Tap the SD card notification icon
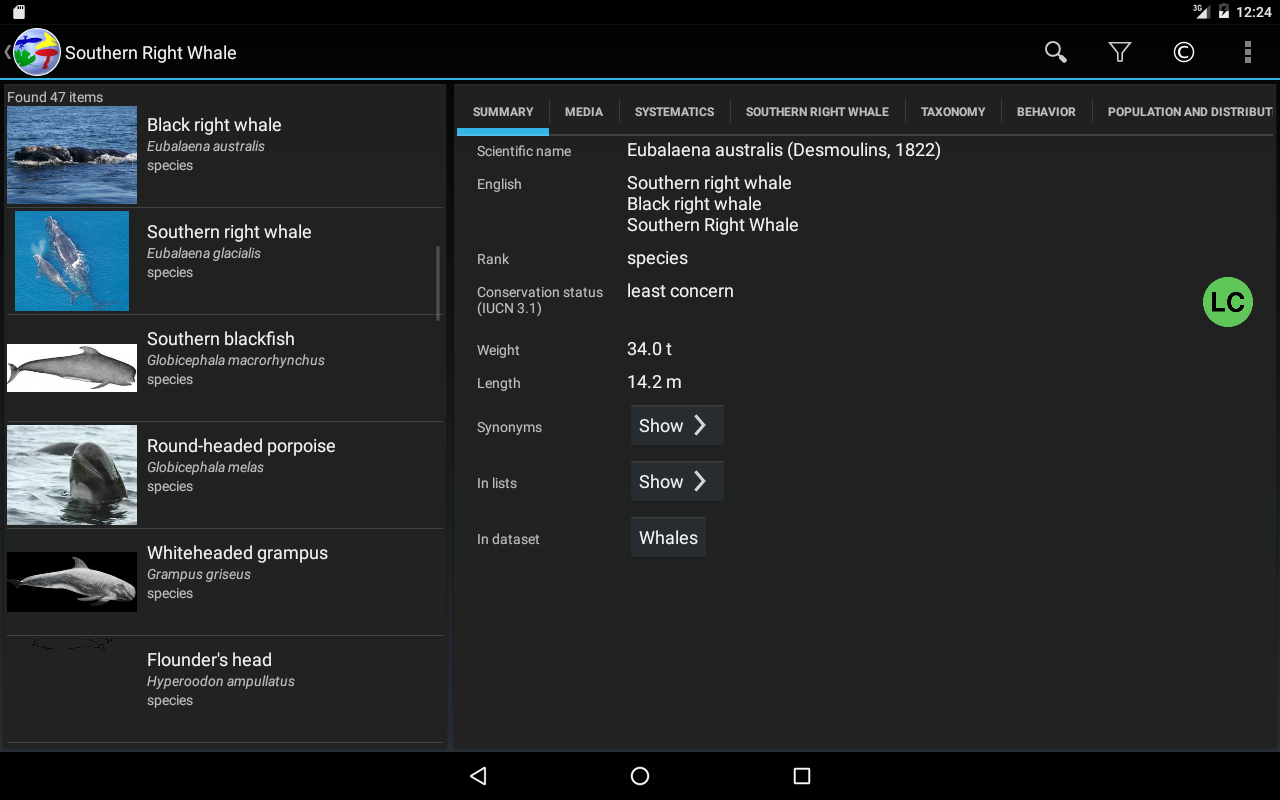The height and width of the screenshot is (800, 1280). 19,12
